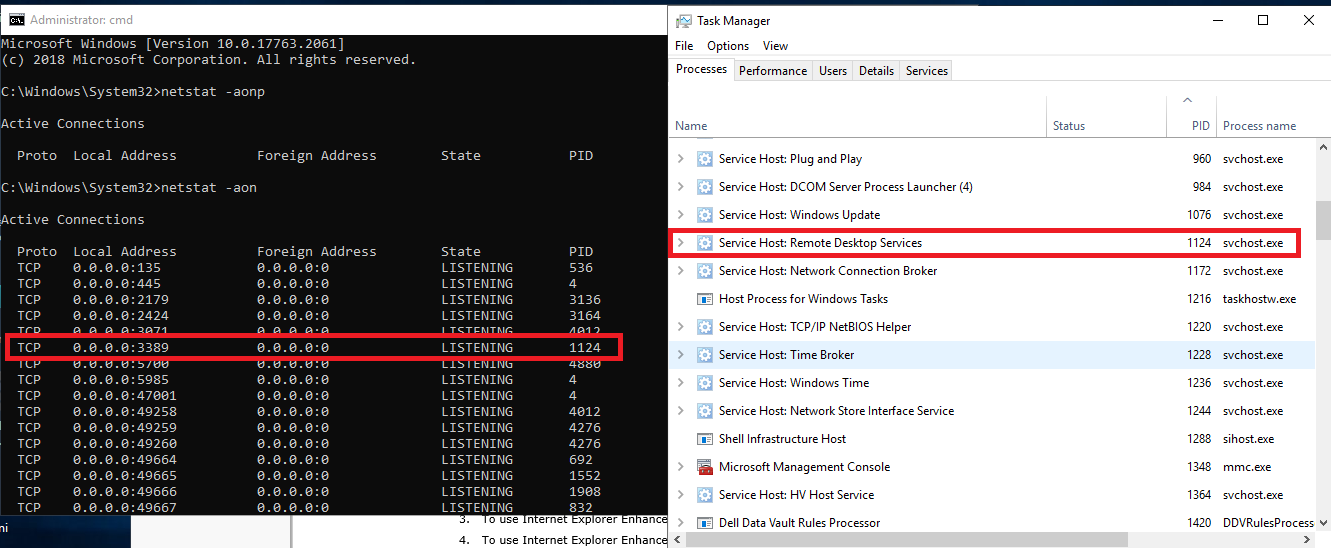Image resolution: width=1331 pixels, height=548 pixels.
Task: Click the Microsoft Management Console icon
Action: 704,467
